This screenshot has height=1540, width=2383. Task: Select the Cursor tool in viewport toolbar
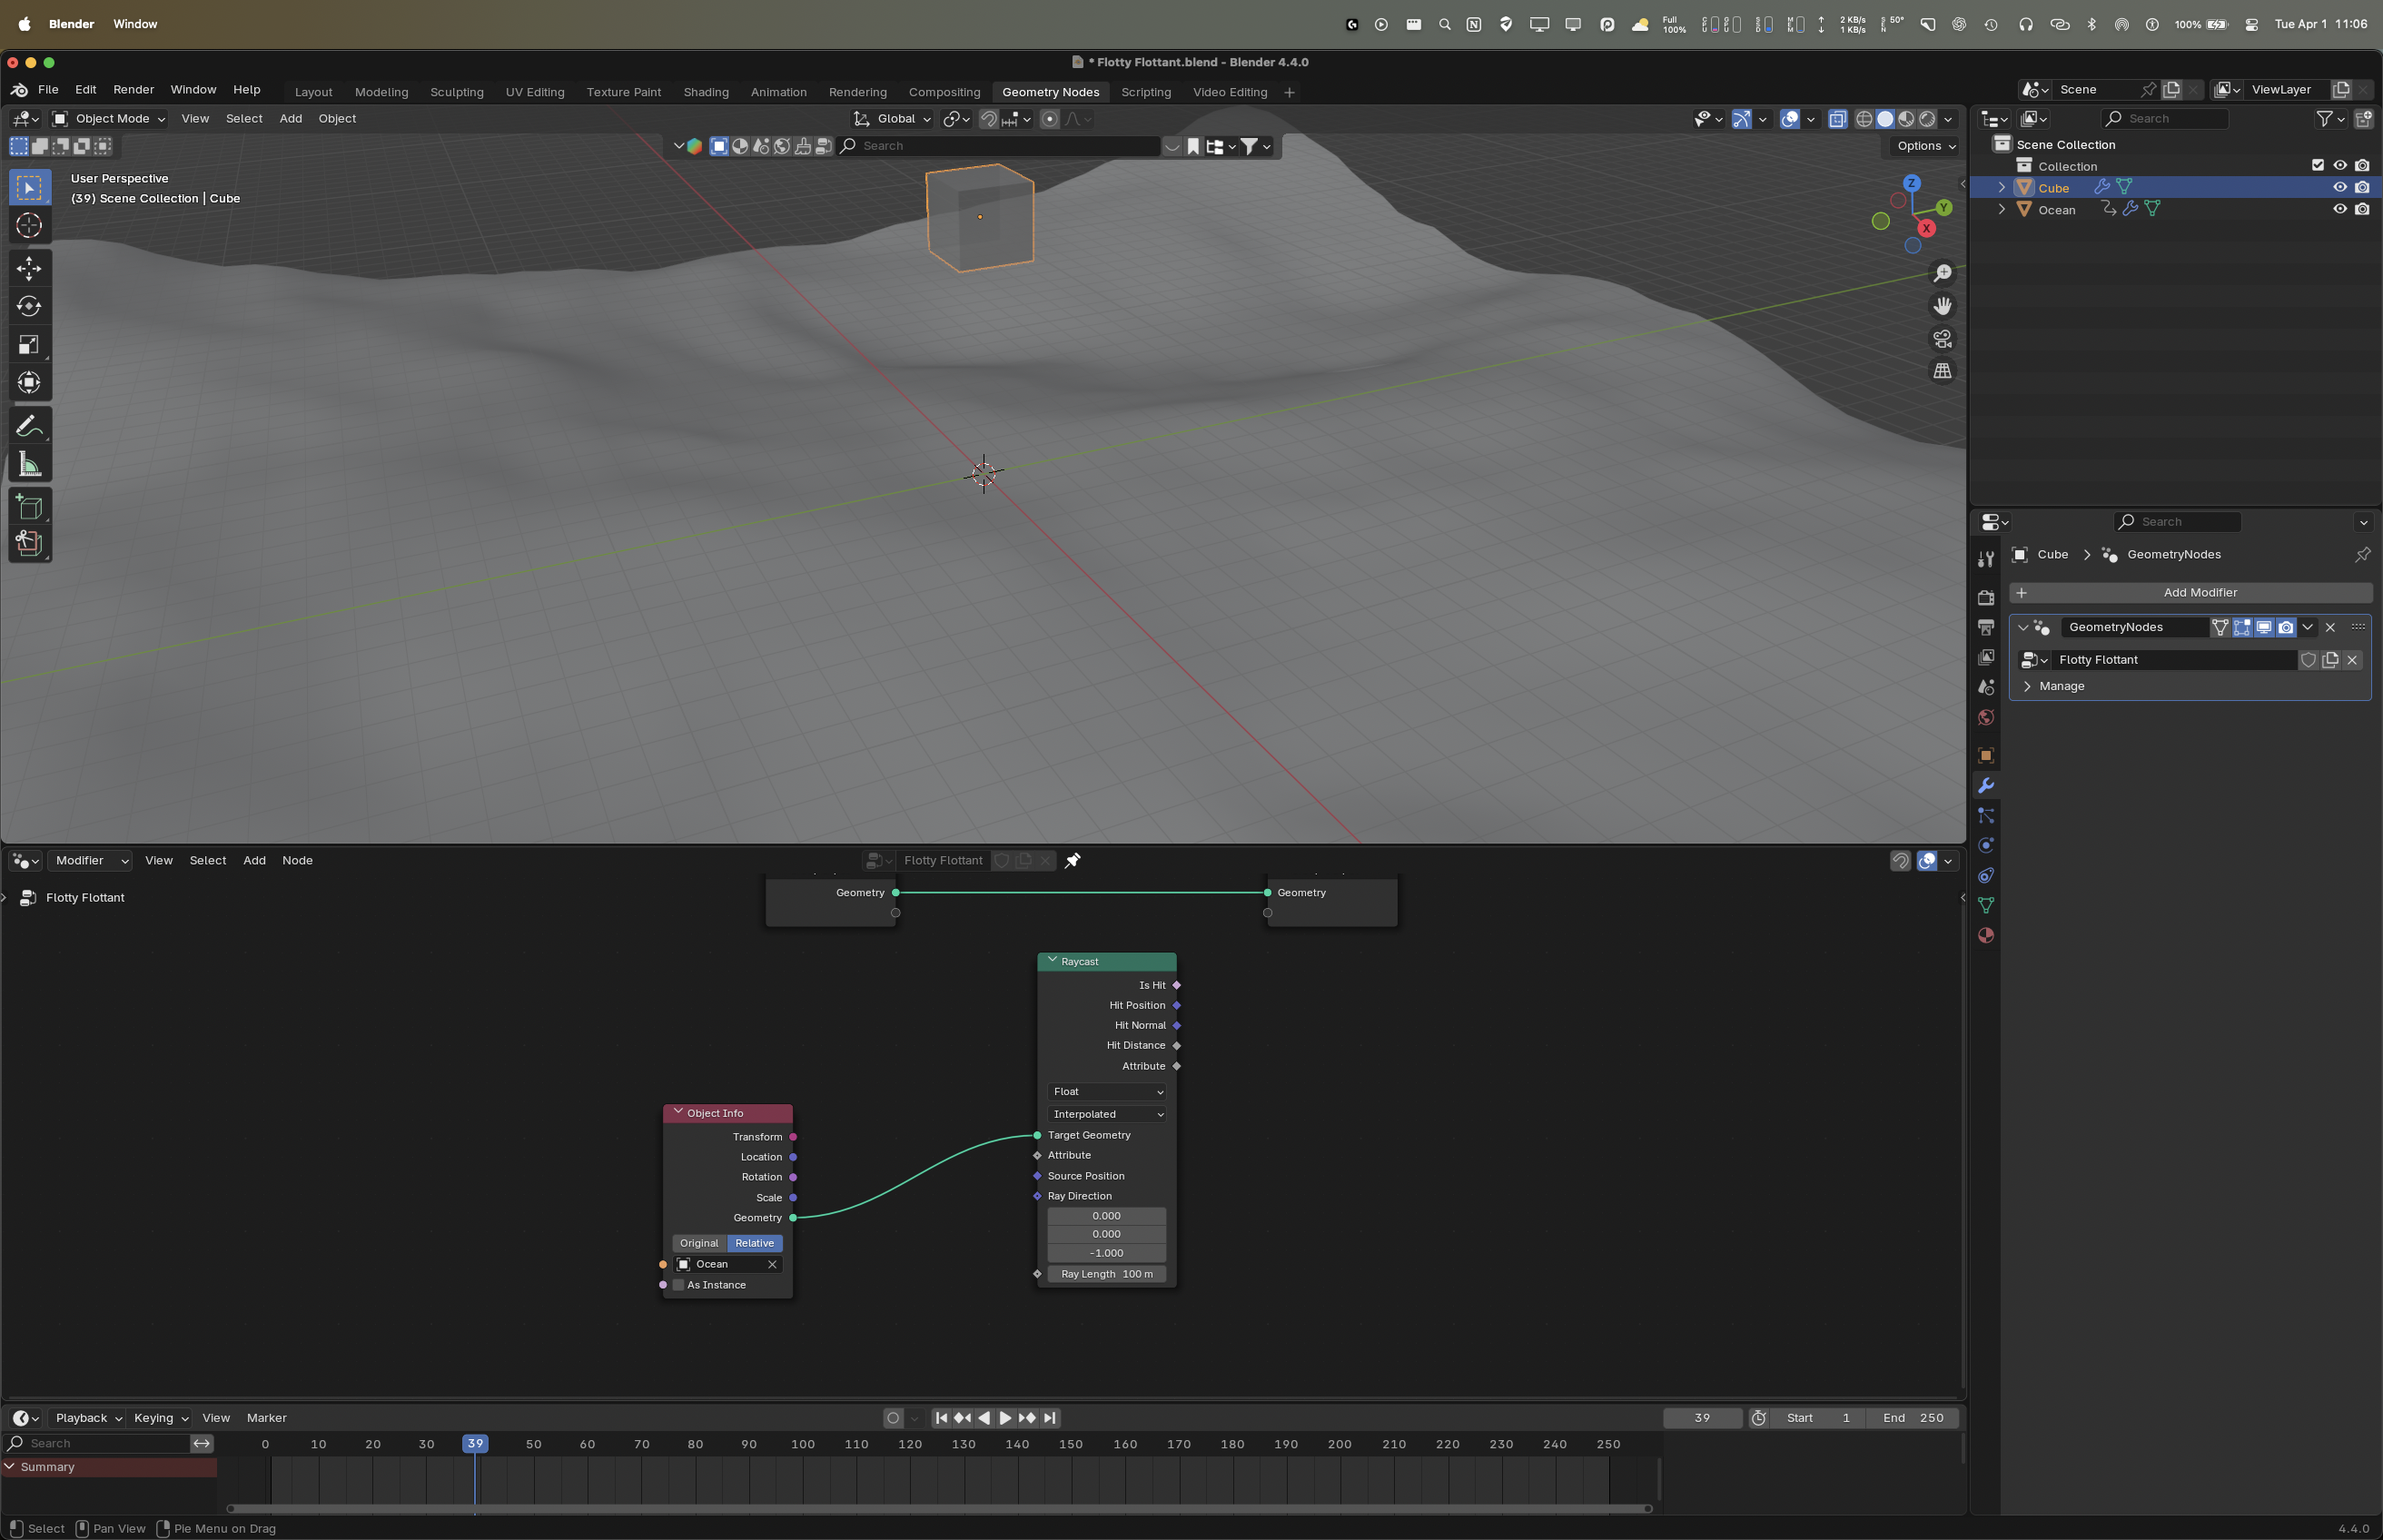click(29, 226)
